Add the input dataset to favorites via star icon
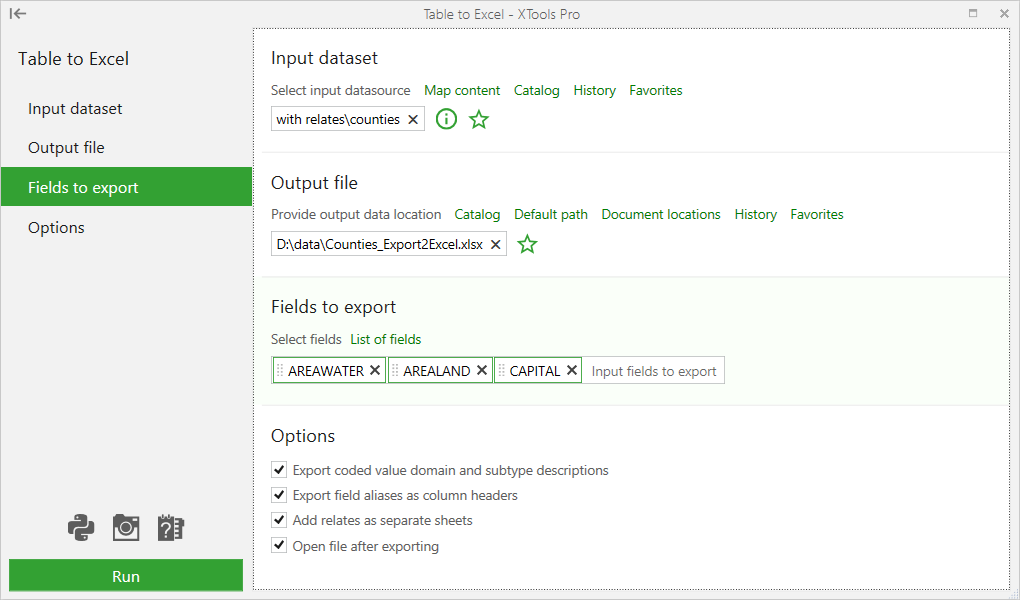The image size is (1020, 600). pos(478,118)
